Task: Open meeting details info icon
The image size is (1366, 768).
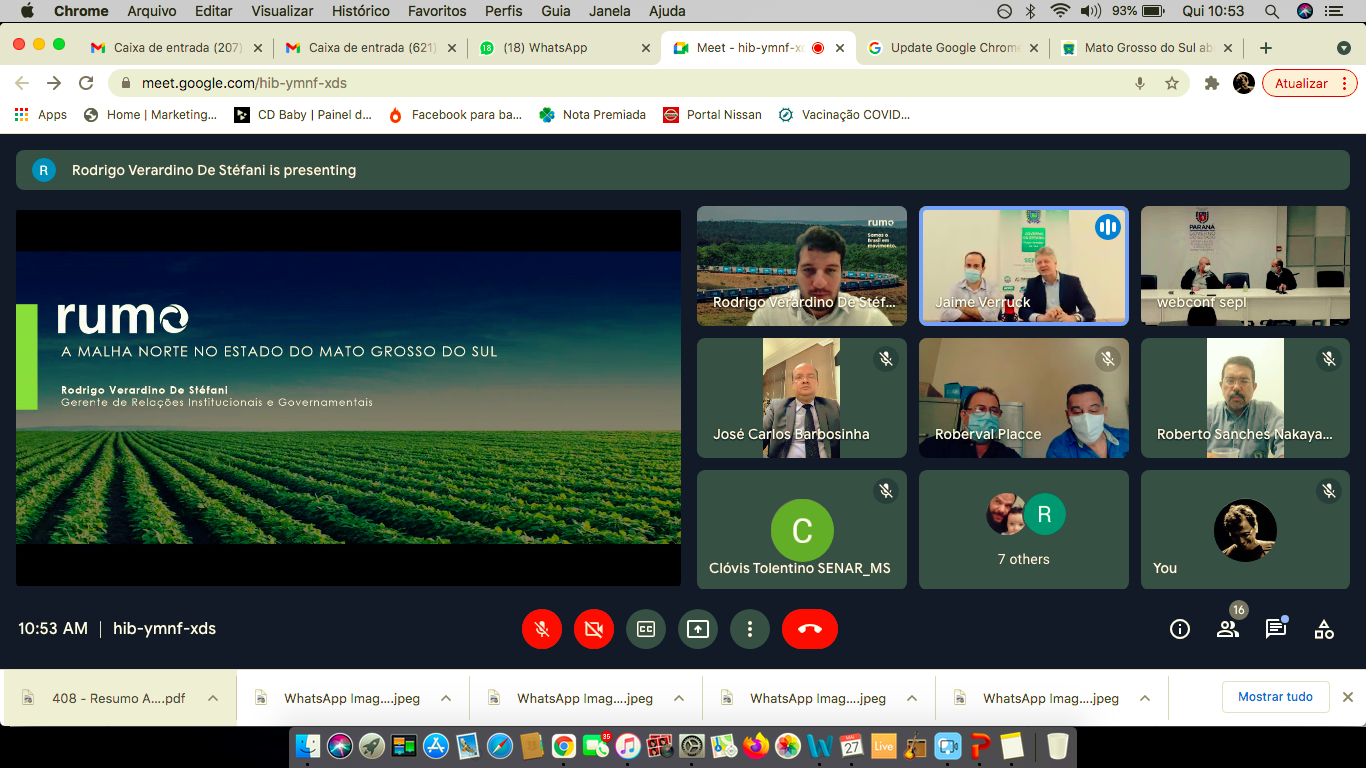Action: click(1180, 629)
